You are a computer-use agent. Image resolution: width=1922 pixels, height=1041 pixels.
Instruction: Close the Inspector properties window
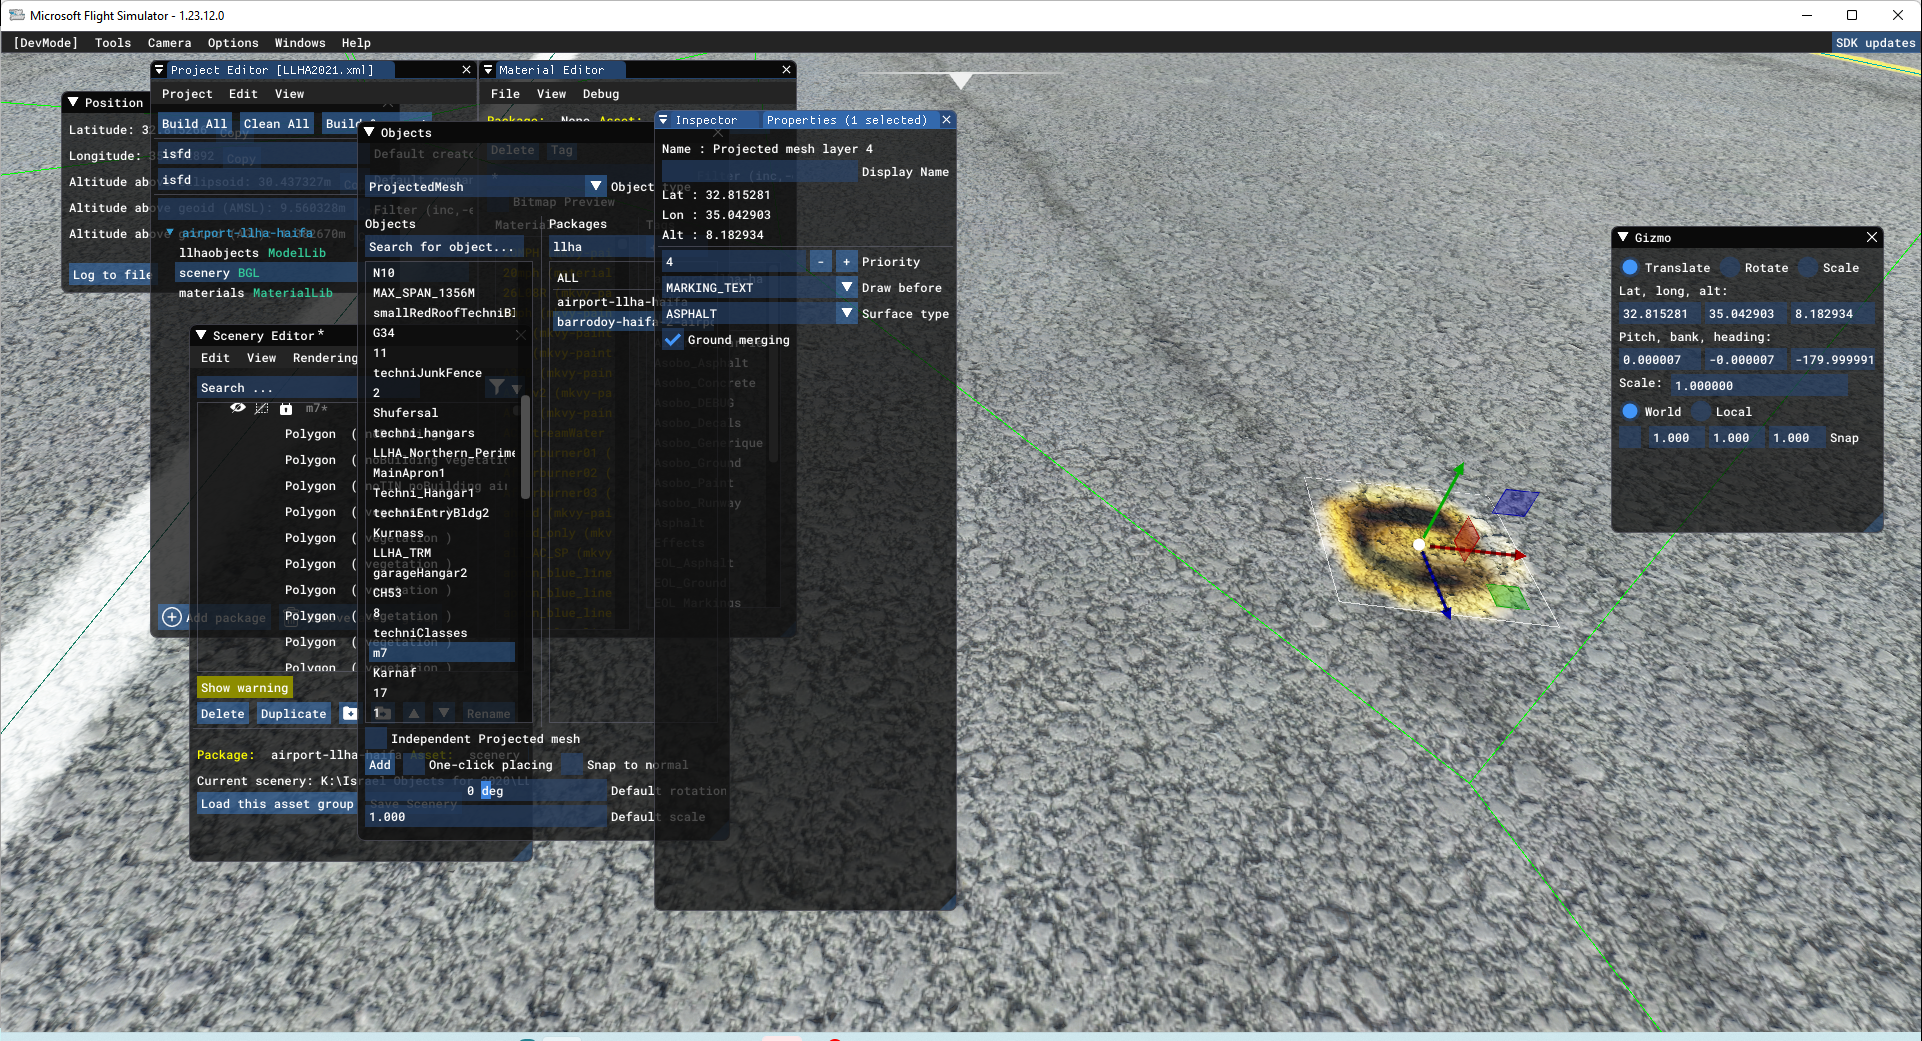tap(946, 120)
